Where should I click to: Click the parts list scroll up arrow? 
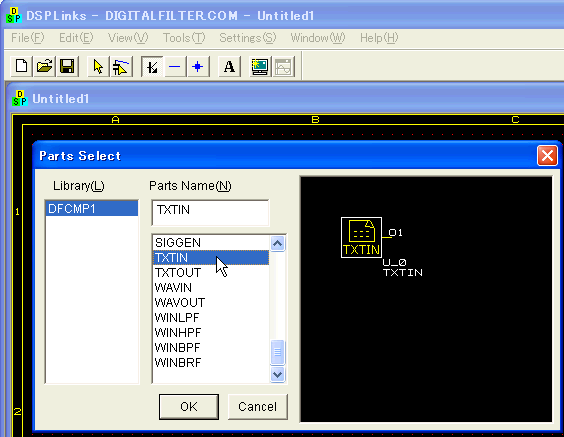pos(277,243)
